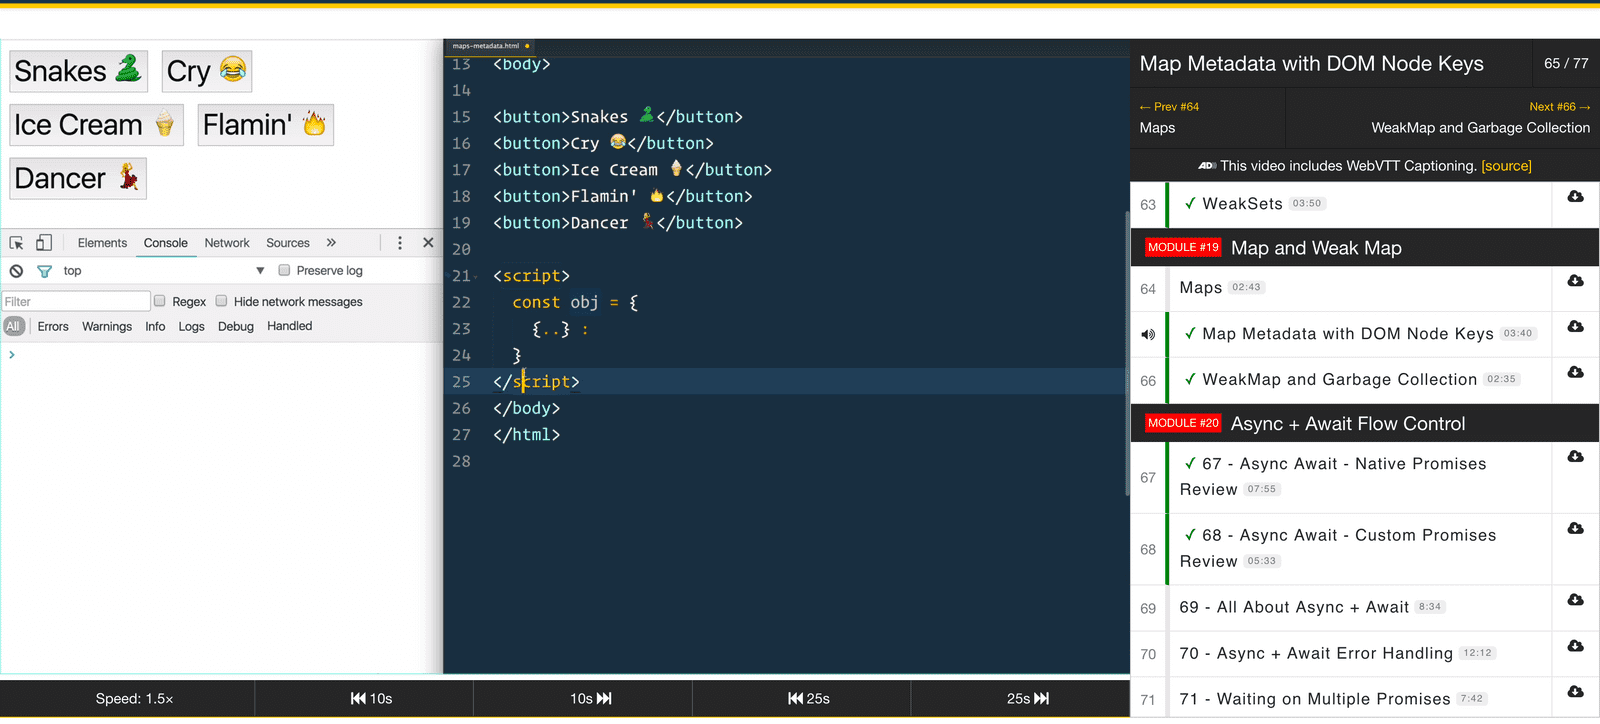1600x724 pixels.
Task: Switch to the Elements tab
Action: (102, 243)
